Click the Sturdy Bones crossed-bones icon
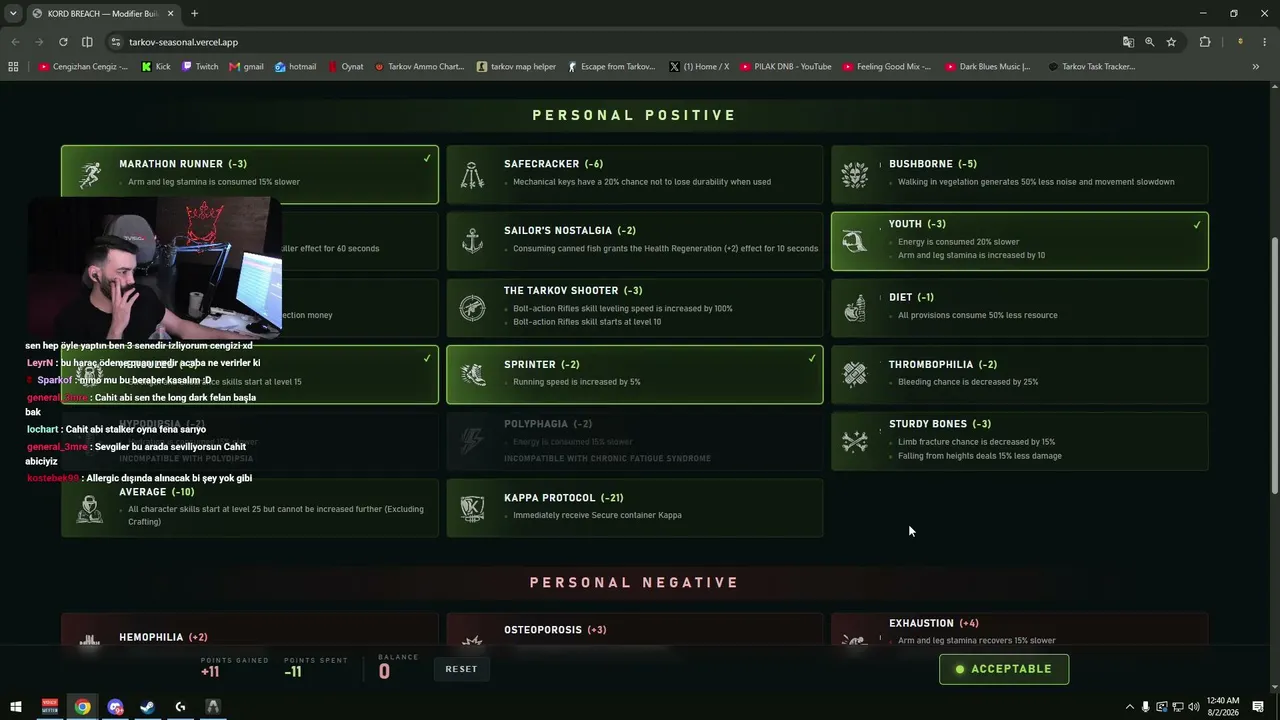 (855, 441)
